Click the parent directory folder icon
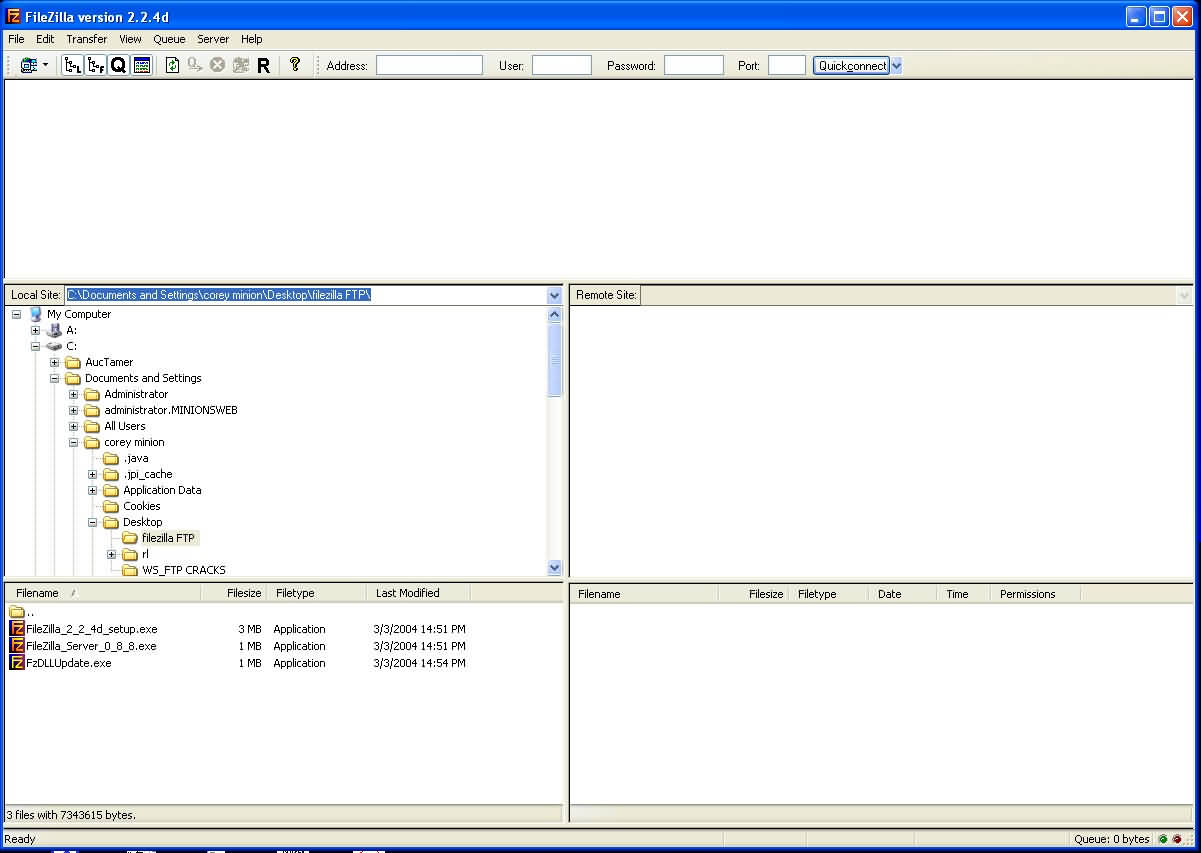The height and width of the screenshot is (853, 1201). pos(17,612)
